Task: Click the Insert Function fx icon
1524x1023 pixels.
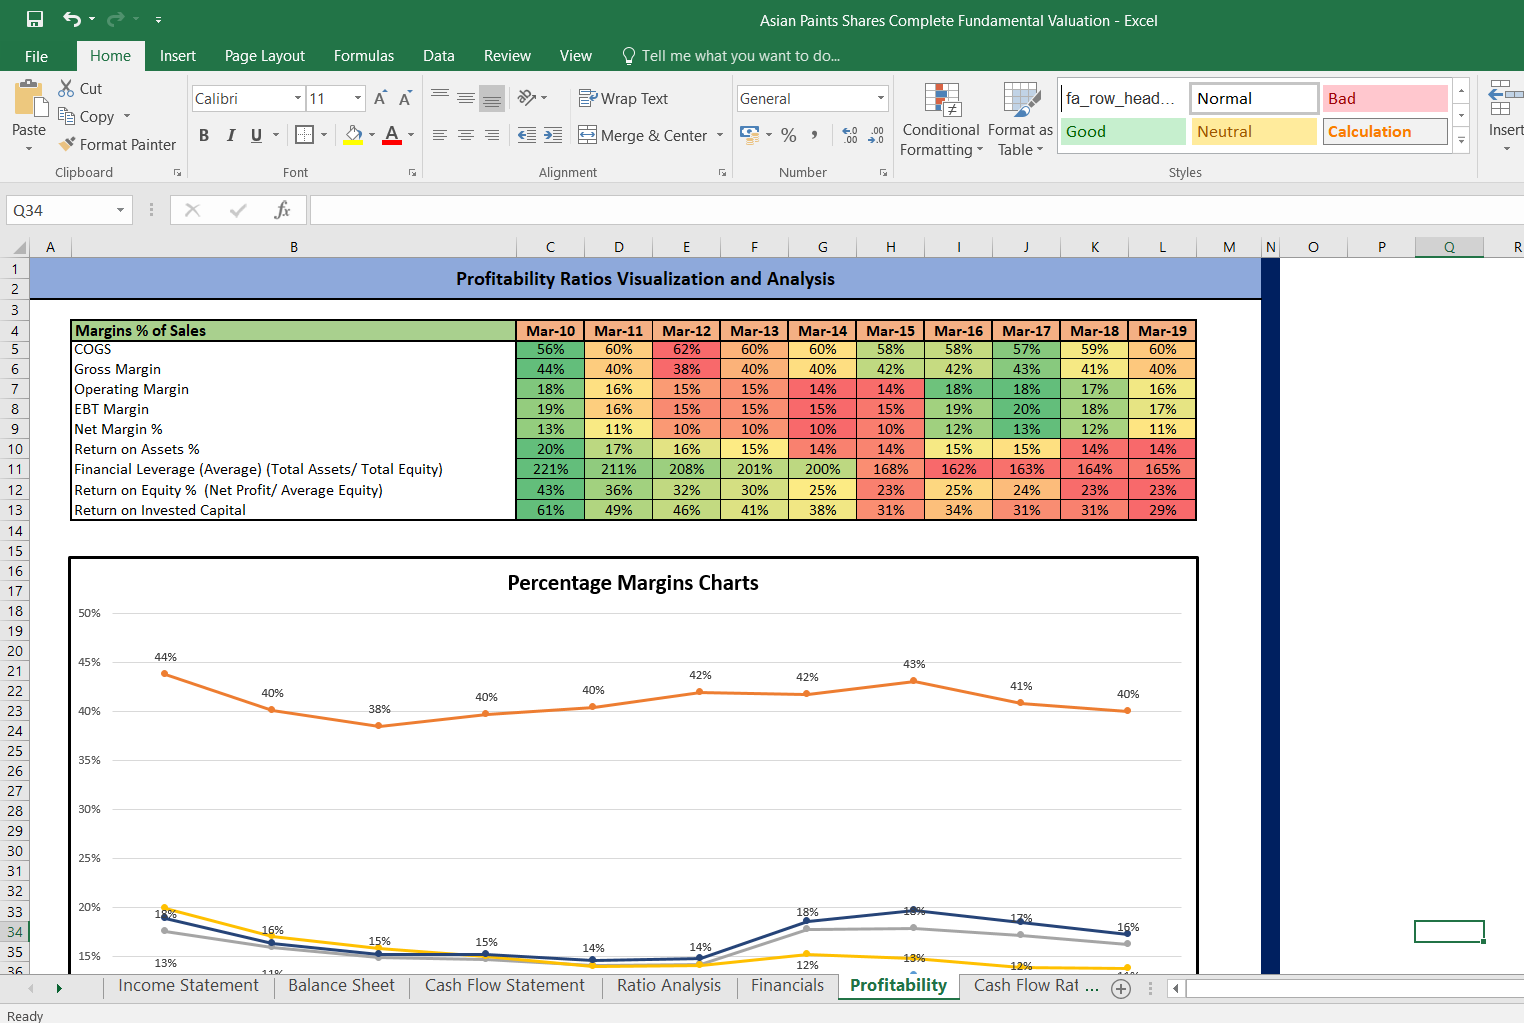Action: (283, 210)
